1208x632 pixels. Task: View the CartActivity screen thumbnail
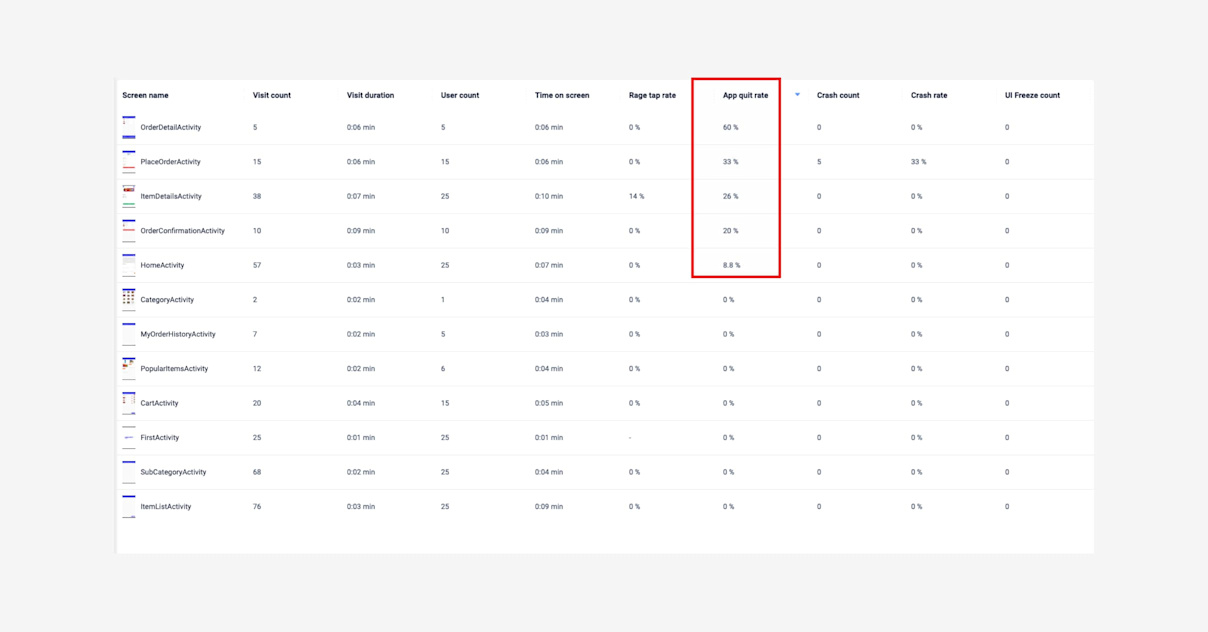pyautogui.click(x=128, y=402)
